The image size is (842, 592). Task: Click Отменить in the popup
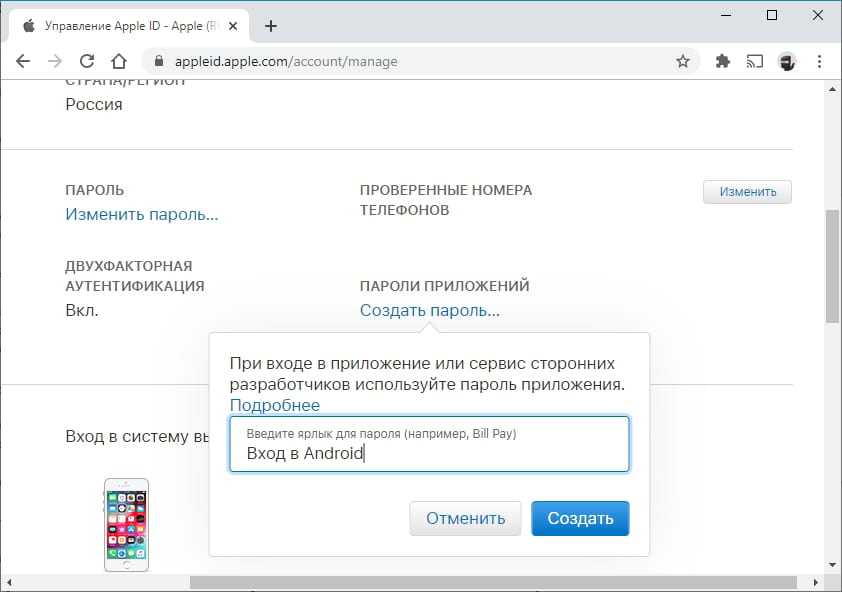465,519
